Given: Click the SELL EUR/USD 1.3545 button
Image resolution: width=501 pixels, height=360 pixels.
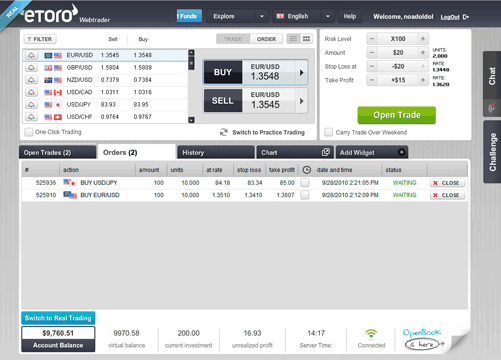Looking at the screenshot, I should click(256, 101).
